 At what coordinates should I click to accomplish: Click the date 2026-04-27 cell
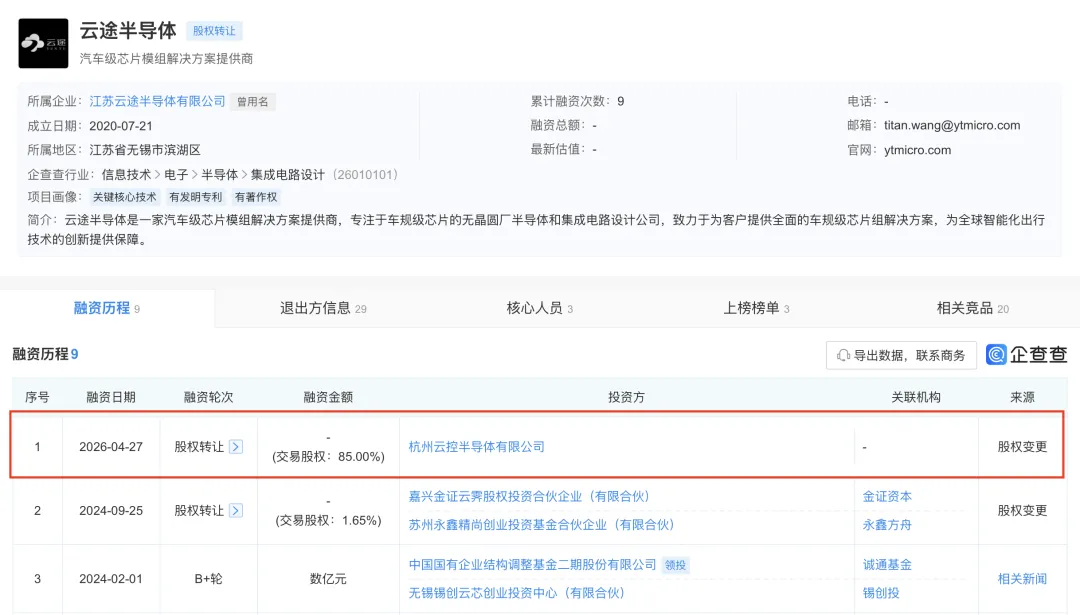pyautogui.click(x=111, y=447)
